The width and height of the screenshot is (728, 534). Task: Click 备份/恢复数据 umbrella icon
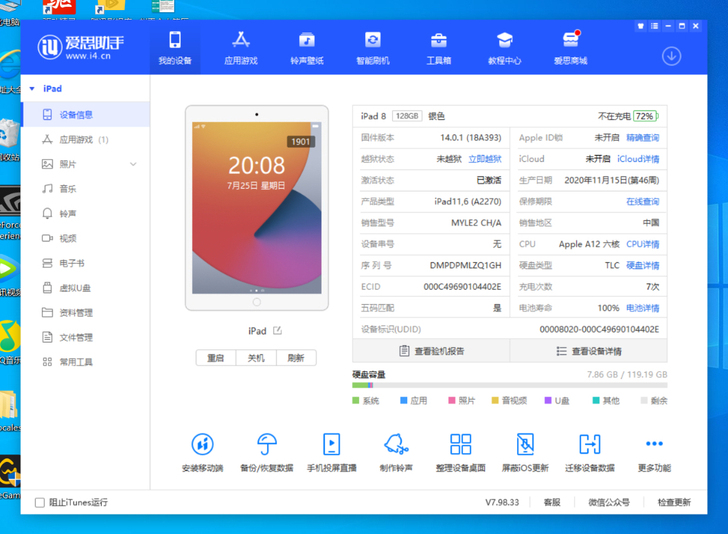tap(267, 444)
